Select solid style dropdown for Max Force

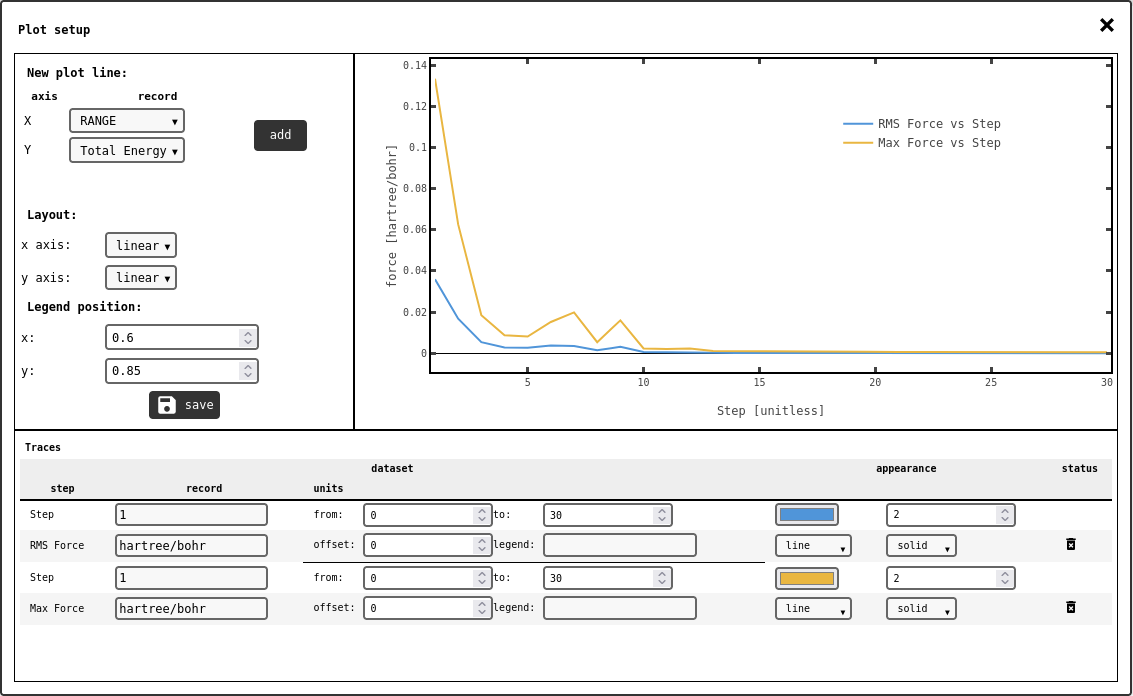[921, 608]
